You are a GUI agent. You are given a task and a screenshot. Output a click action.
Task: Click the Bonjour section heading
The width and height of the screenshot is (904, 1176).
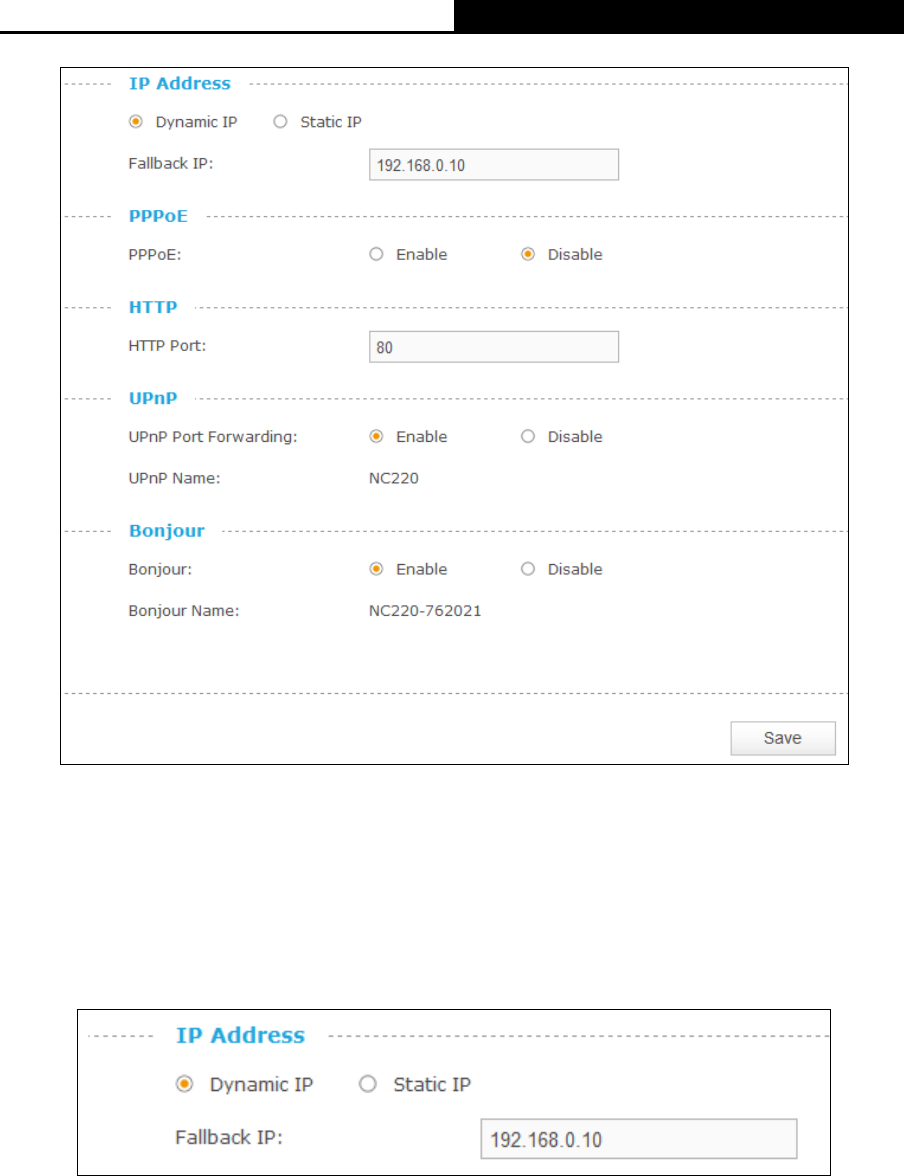click(167, 531)
